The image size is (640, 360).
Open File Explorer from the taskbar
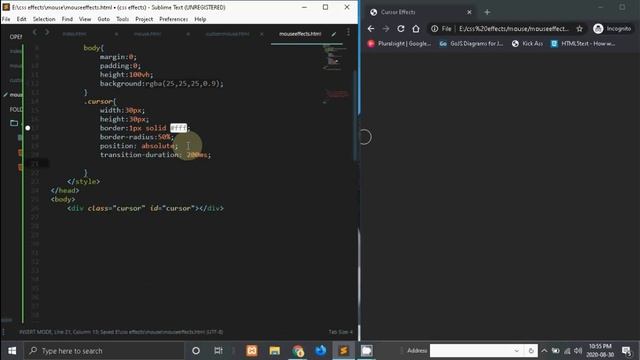(x=275, y=351)
